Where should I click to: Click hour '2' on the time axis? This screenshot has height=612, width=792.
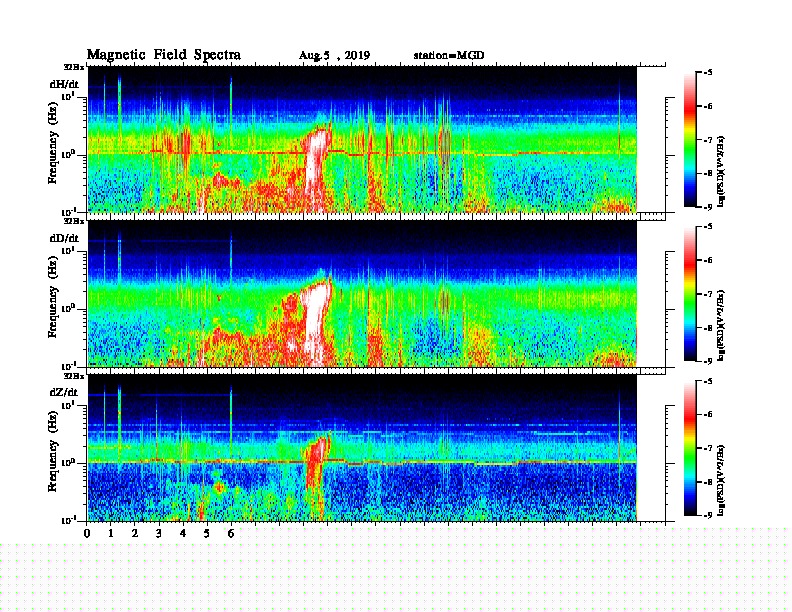[135, 533]
